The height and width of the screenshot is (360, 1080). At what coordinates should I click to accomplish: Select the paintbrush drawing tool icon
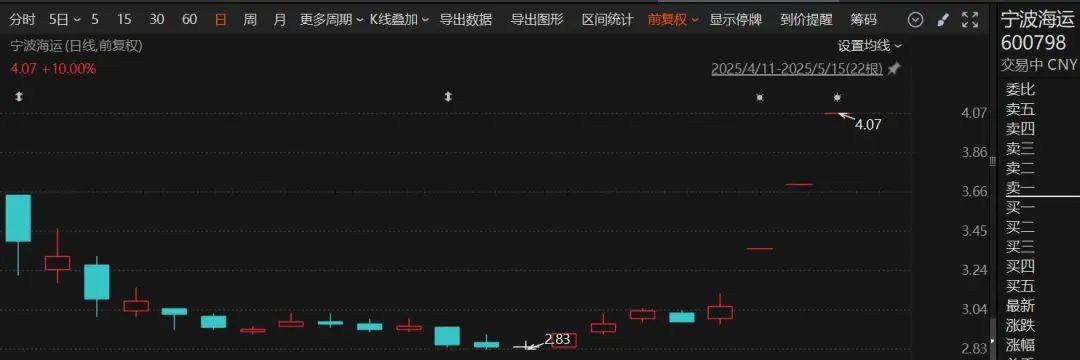(x=944, y=20)
